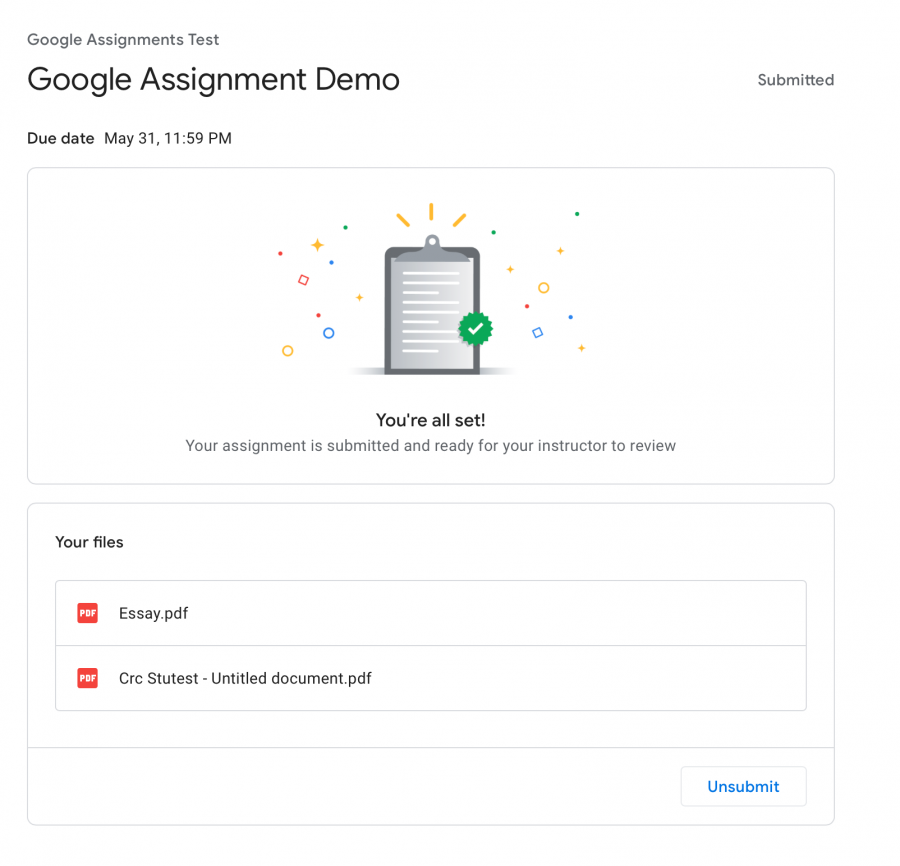Click the Google Assignment Demo title
900x866 pixels.
coord(213,79)
